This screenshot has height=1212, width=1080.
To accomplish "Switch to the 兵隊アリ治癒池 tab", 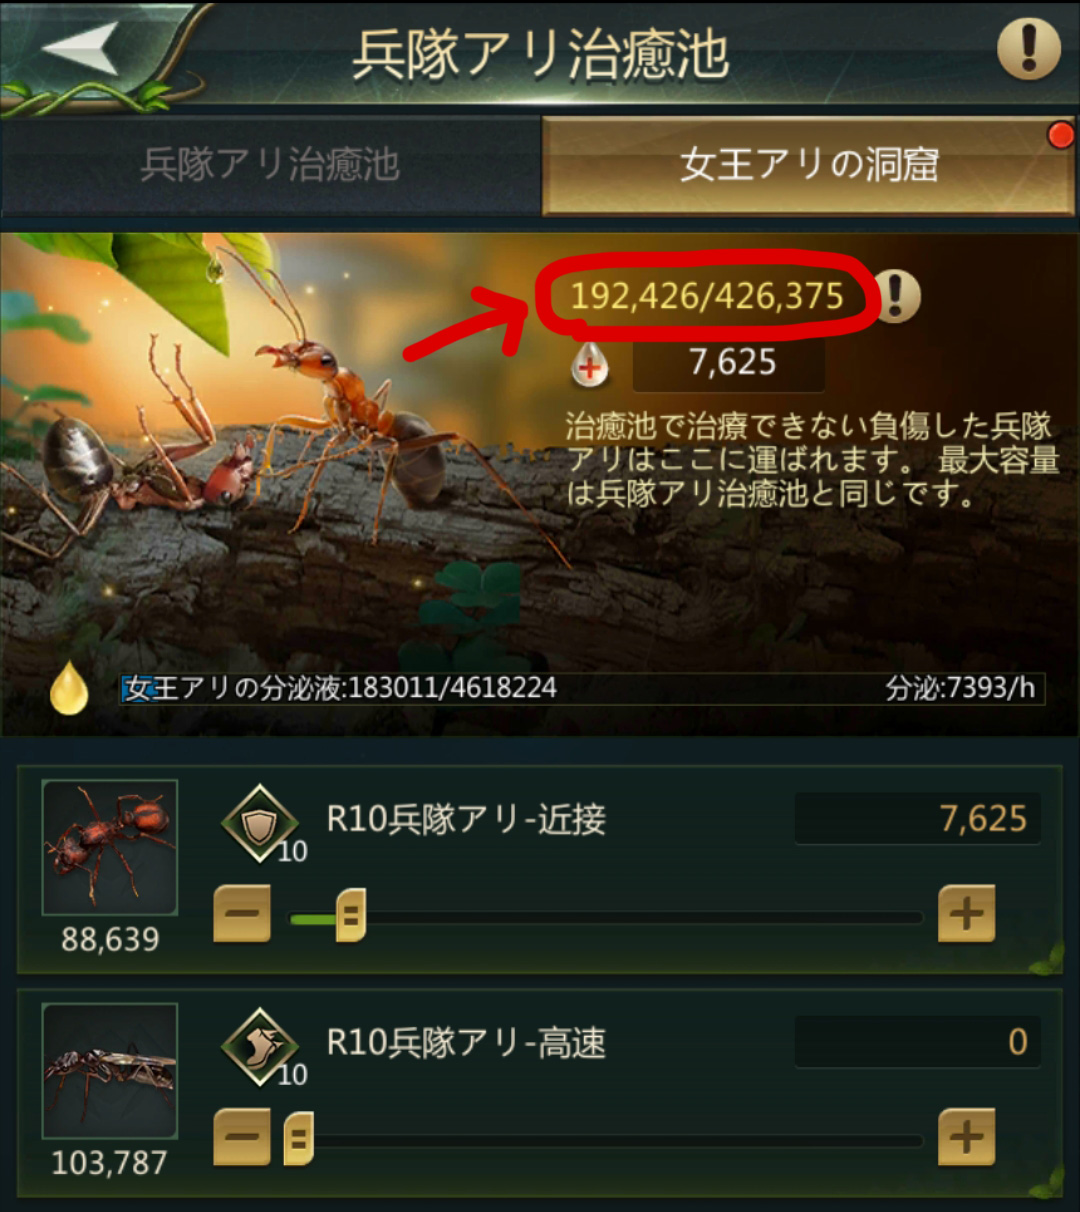I will [x=270, y=165].
